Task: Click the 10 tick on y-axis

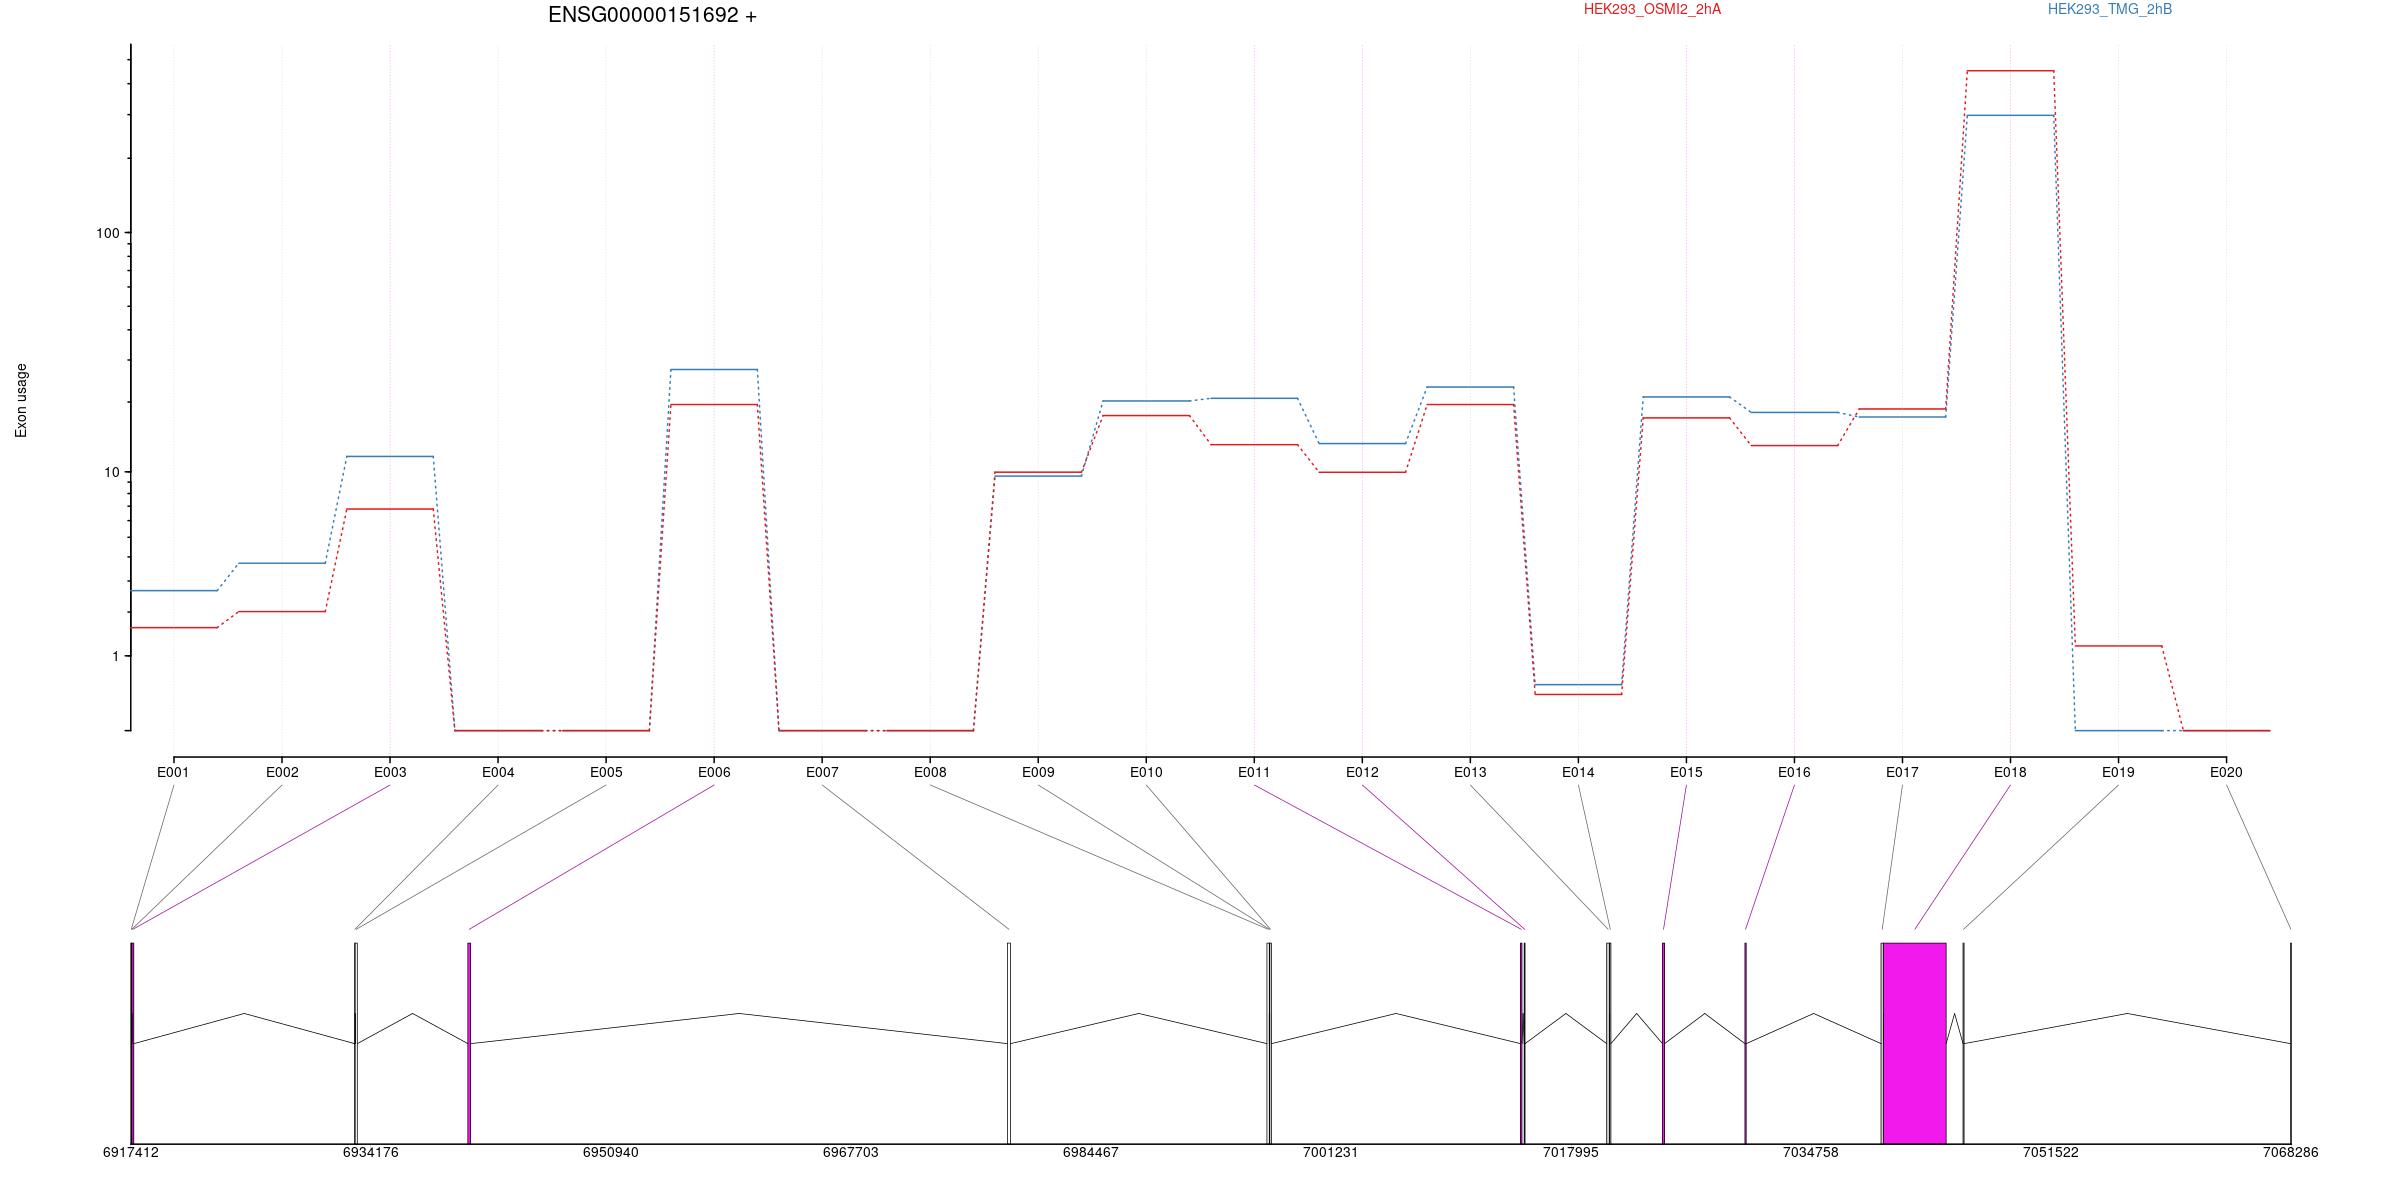Action: coord(111,472)
